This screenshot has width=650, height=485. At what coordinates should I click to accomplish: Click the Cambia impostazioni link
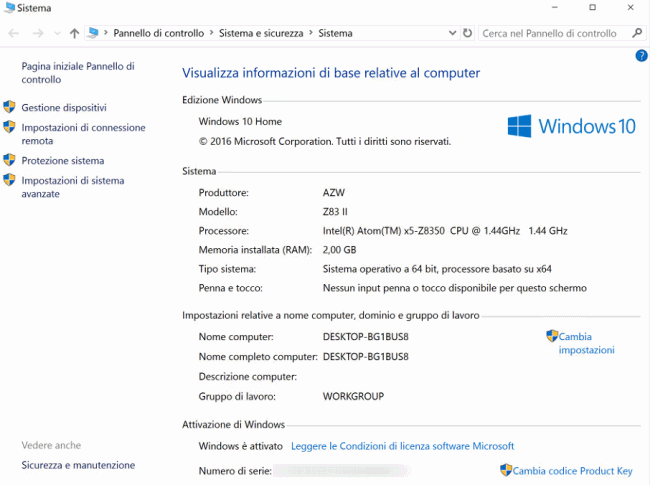(x=586, y=343)
